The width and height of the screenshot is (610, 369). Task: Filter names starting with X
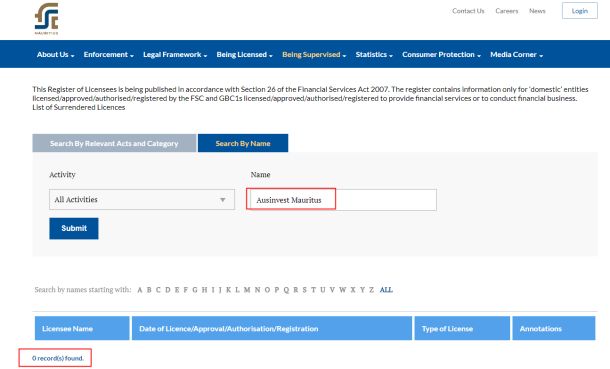click(353, 290)
